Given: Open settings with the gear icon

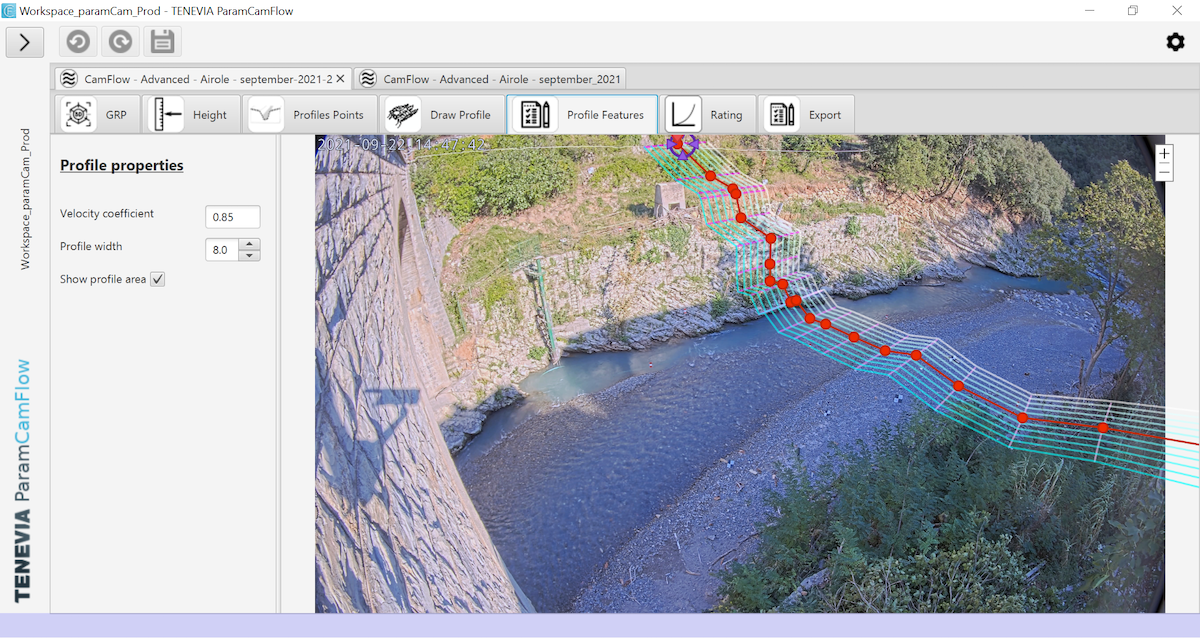Looking at the screenshot, I should tap(1175, 42).
